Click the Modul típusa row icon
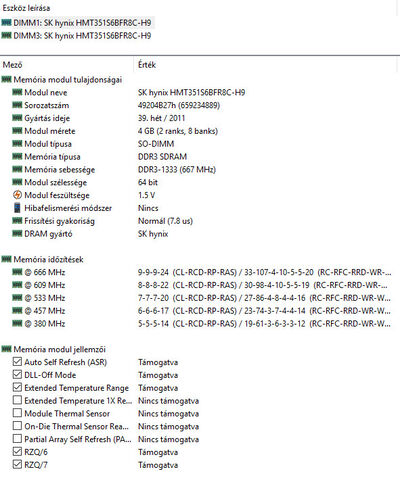Screen dimensions: 400x480 (17, 143)
